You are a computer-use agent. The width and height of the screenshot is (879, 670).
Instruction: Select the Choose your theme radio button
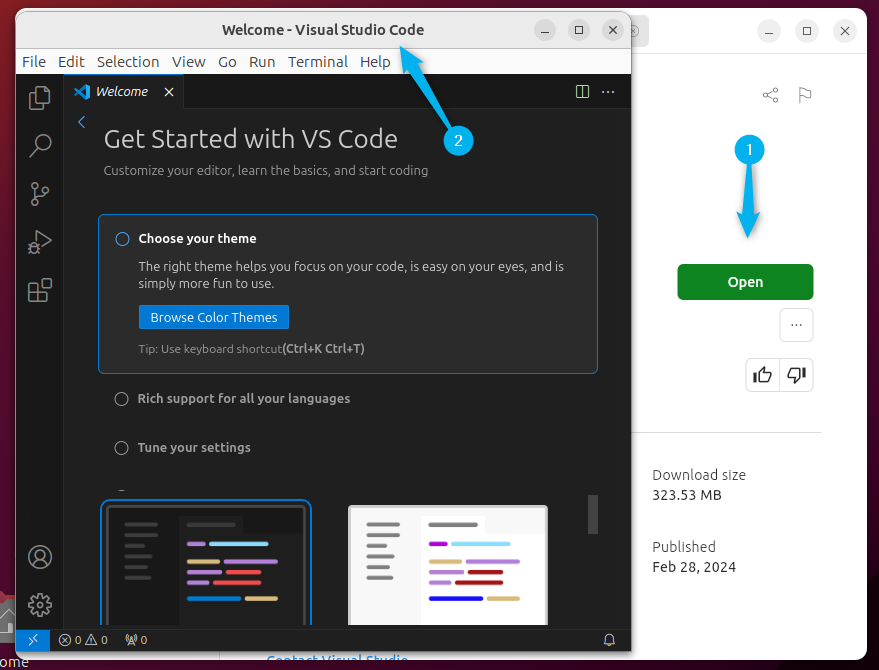click(x=121, y=239)
